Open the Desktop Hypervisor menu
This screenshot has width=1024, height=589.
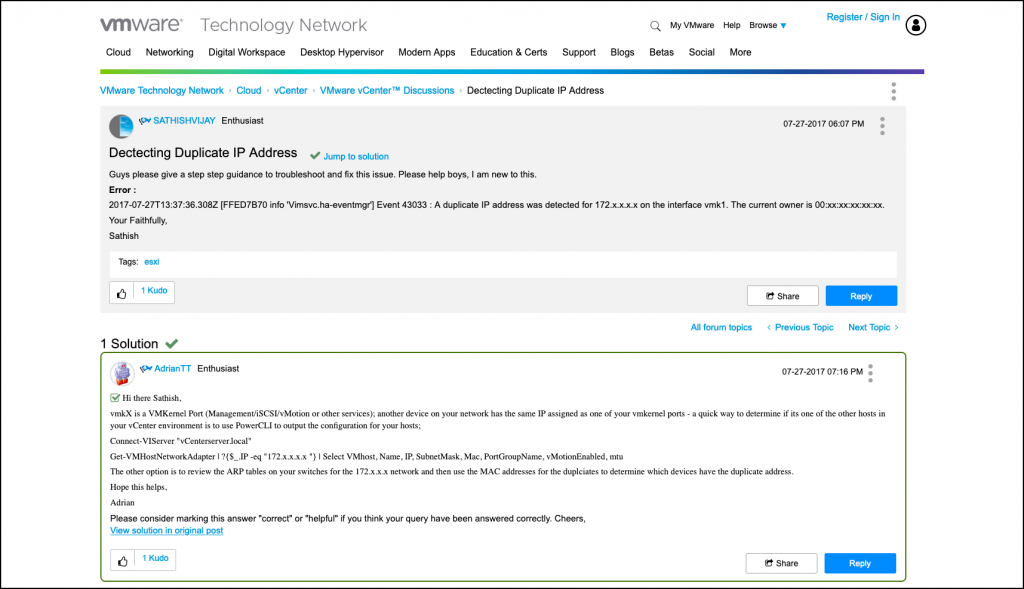pos(342,52)
